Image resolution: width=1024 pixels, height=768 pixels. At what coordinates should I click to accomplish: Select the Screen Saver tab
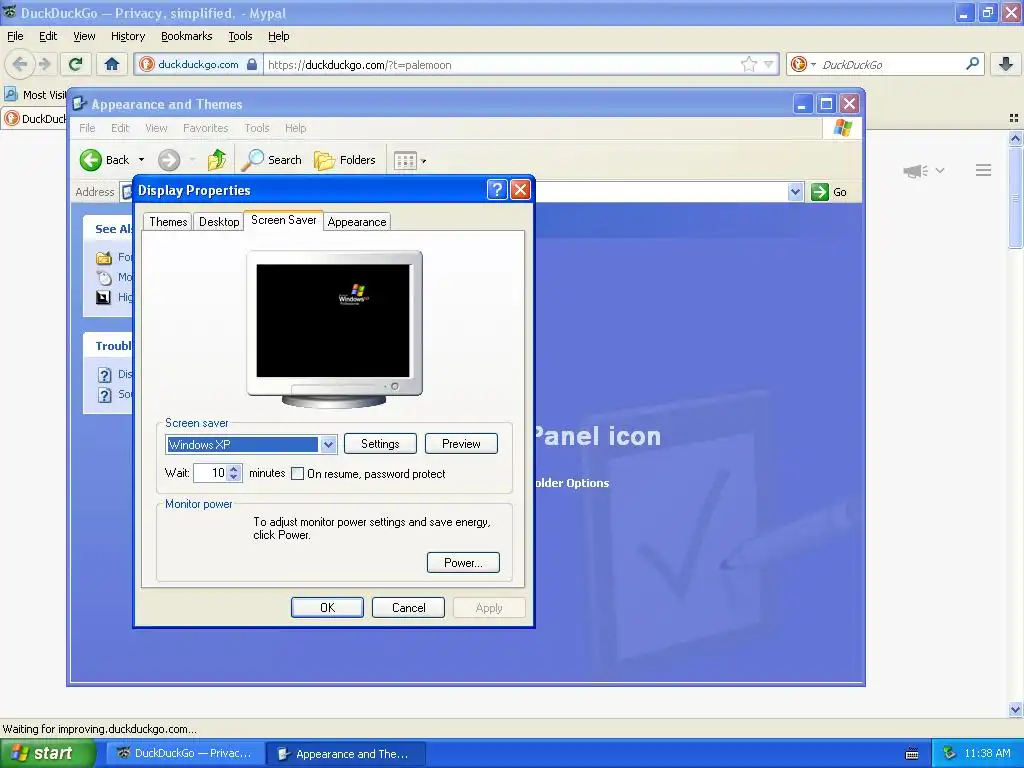point(283,220)
